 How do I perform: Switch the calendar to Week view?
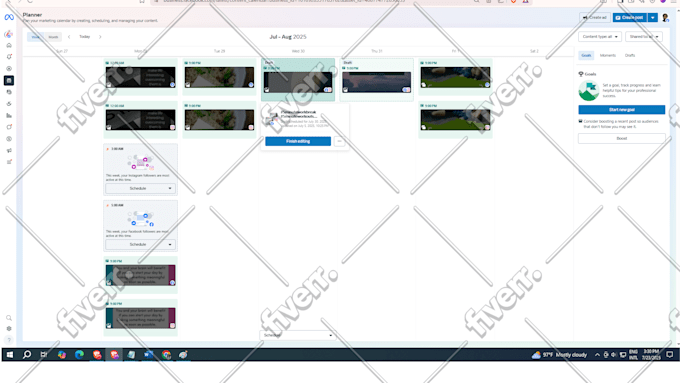coord(36,37)
